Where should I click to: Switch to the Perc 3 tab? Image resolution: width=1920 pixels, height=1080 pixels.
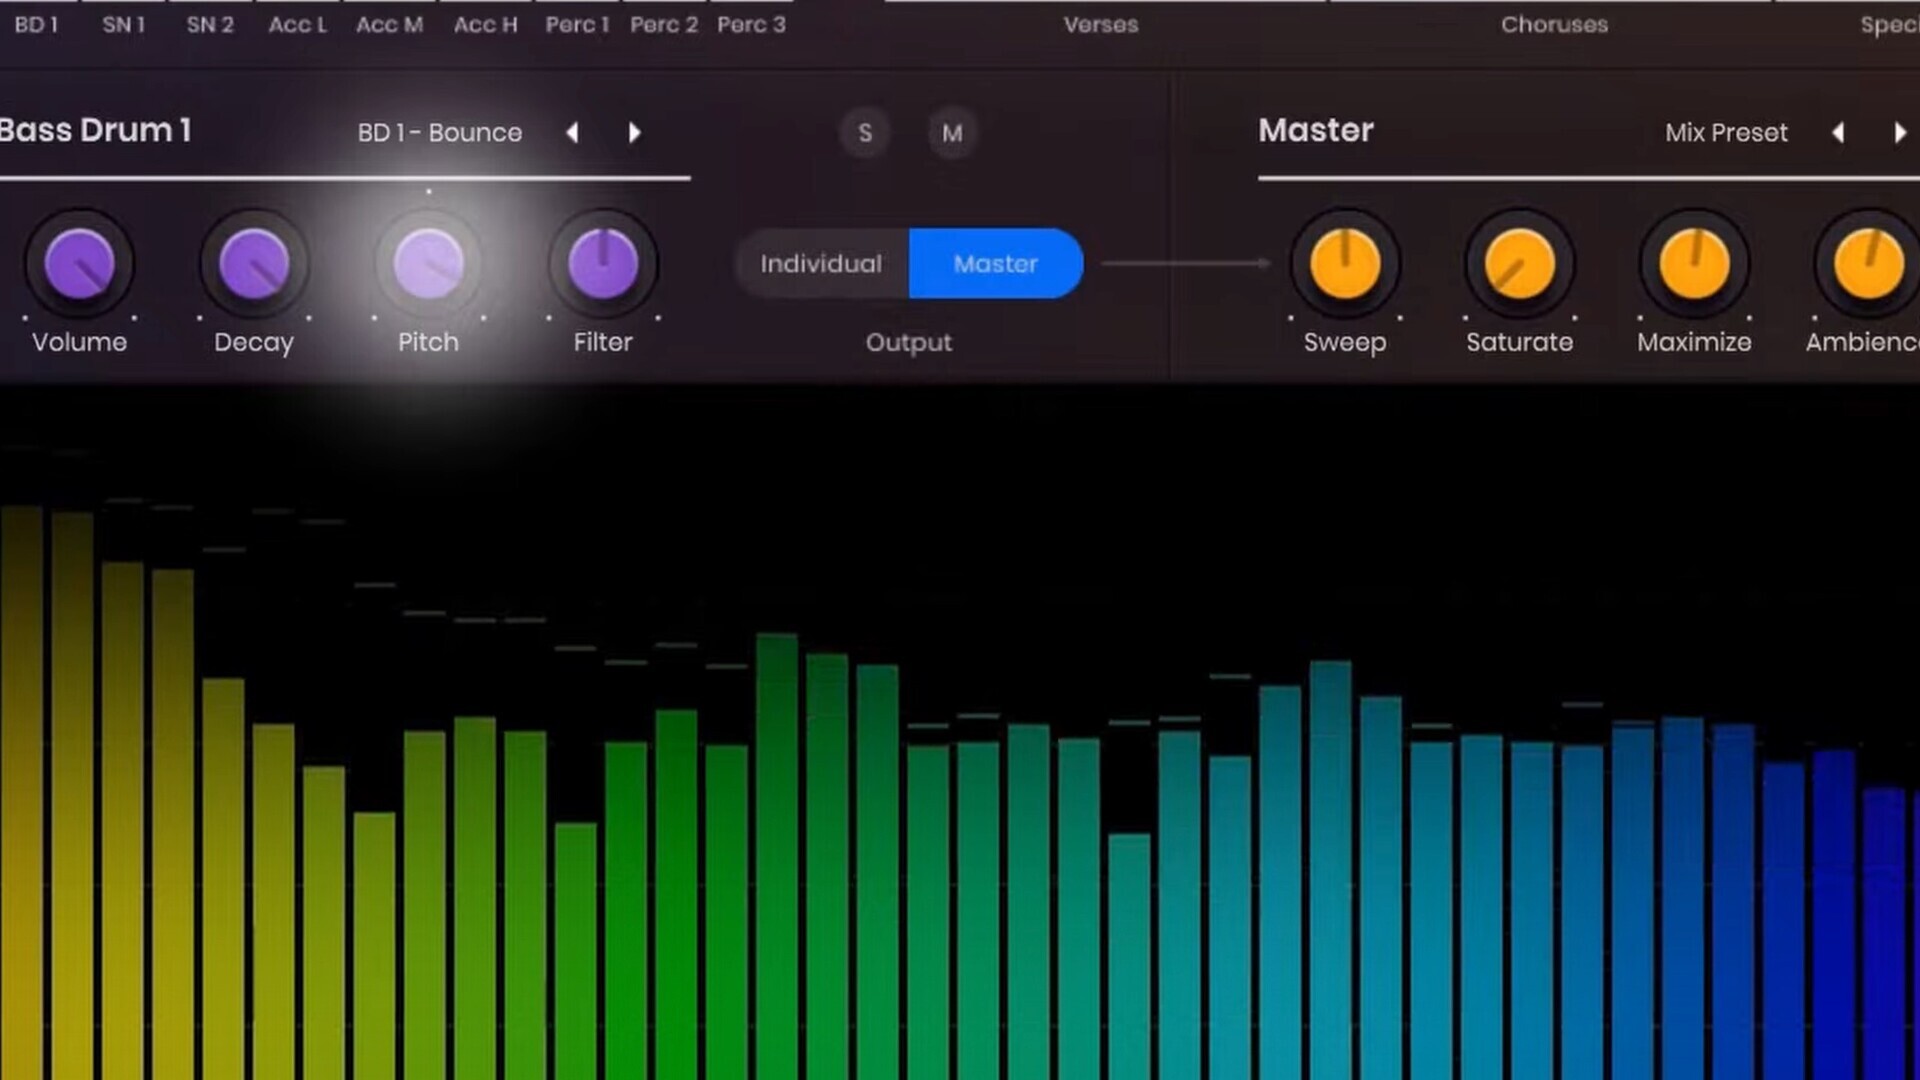tap(751, 25)
